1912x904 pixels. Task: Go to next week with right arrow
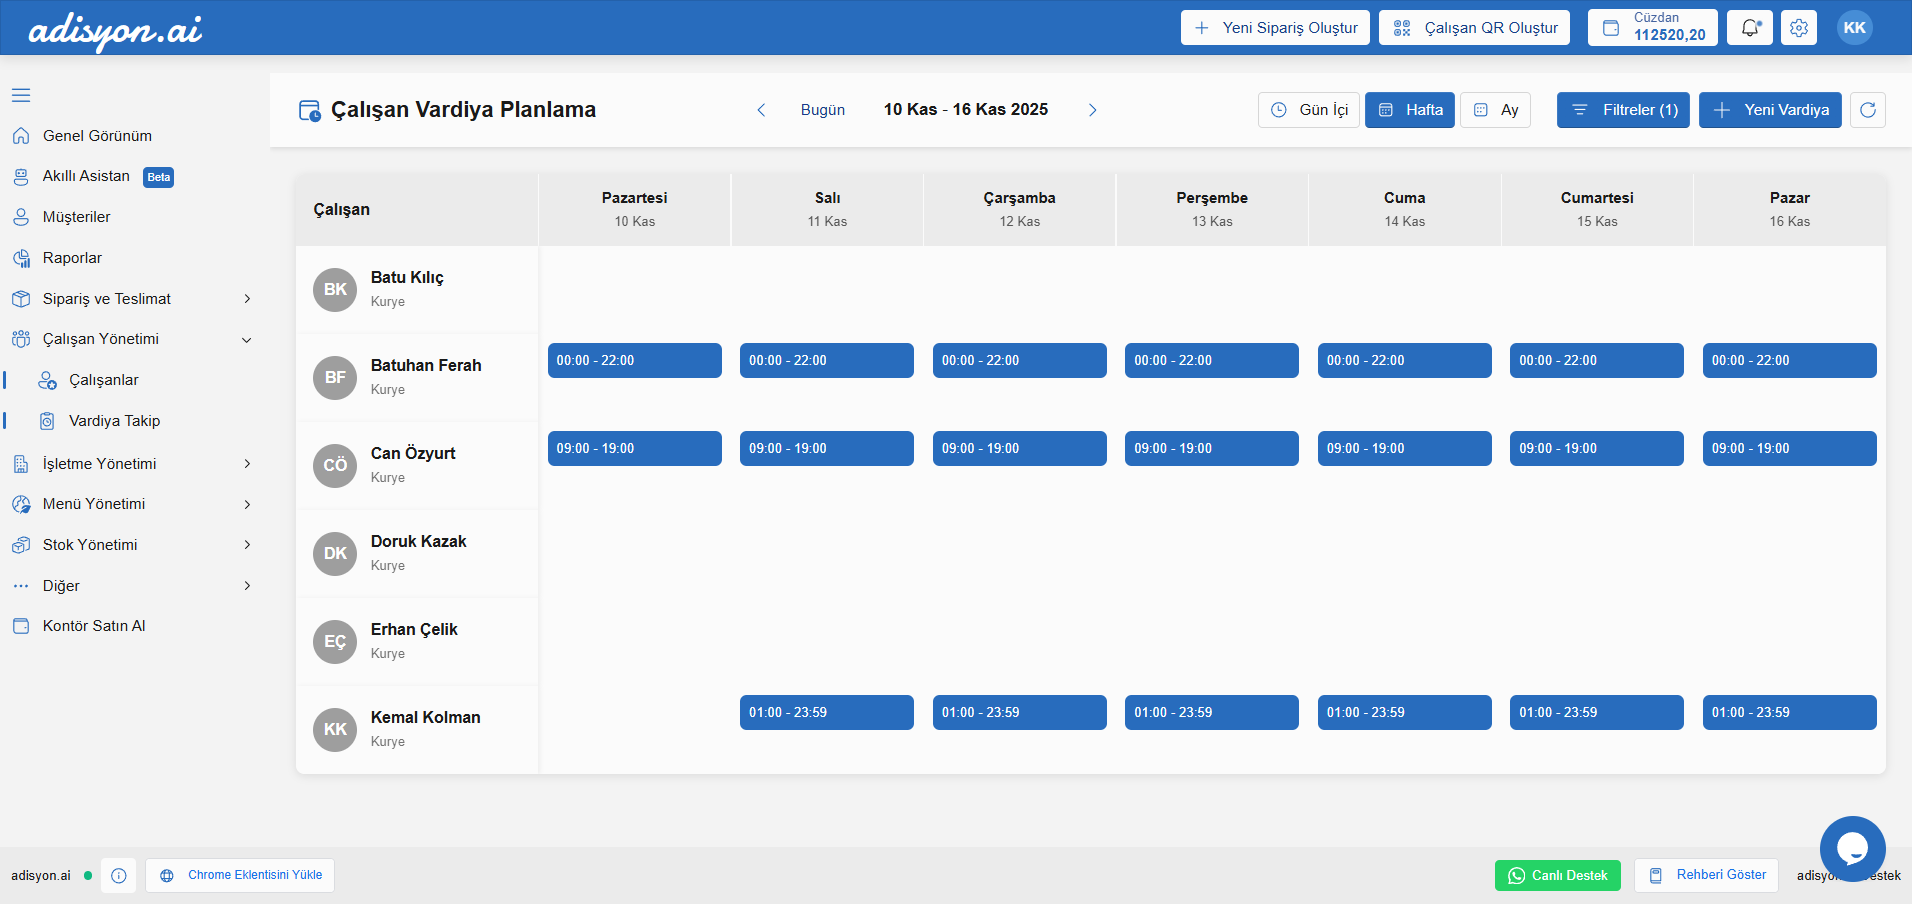(x=1092, y=110)
